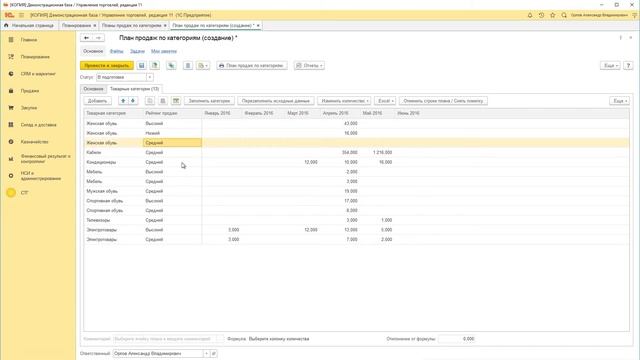This screenshot has width=640, height=360.
Task: Click the 1 216,000 cell in Кабели row
Action: coord(378,152)
